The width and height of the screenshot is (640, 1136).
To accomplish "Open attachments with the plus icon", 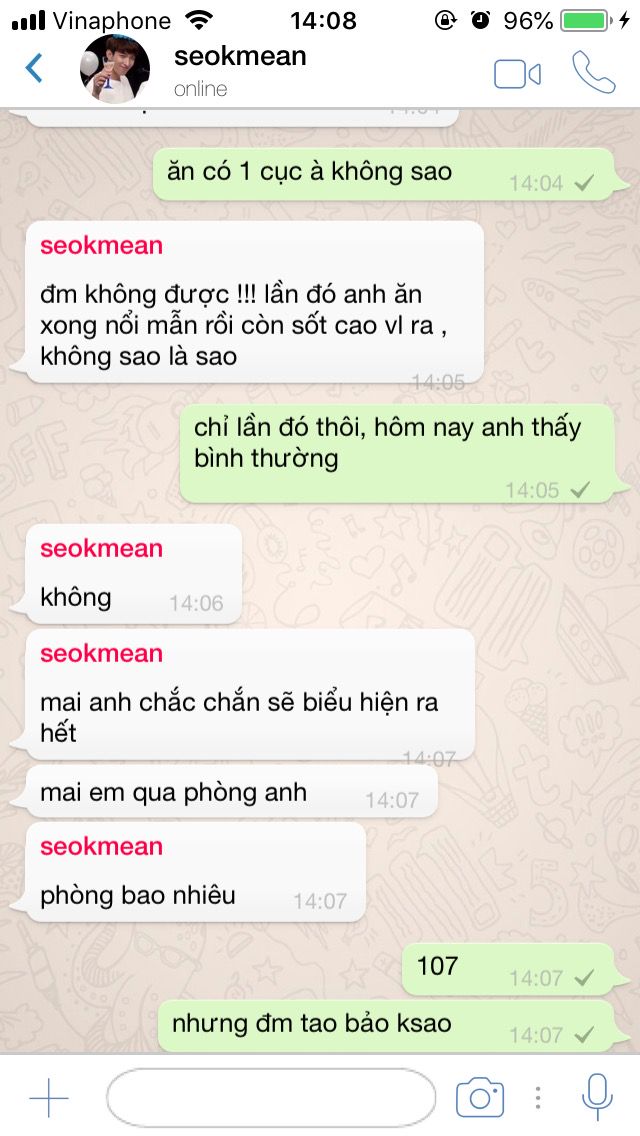I will (x=49, y=1098).
